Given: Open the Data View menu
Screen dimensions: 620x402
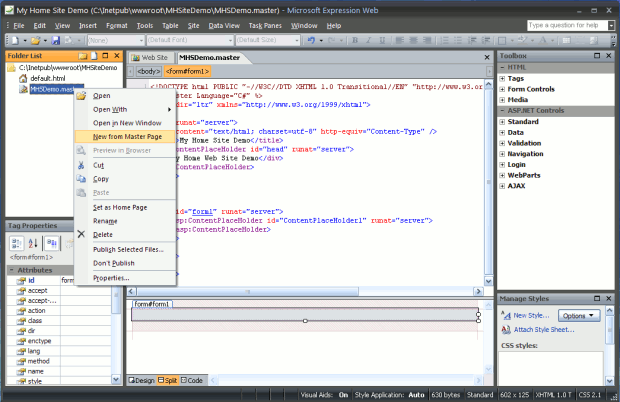Looking at the screenshot, I should click(x=224, y=26).
